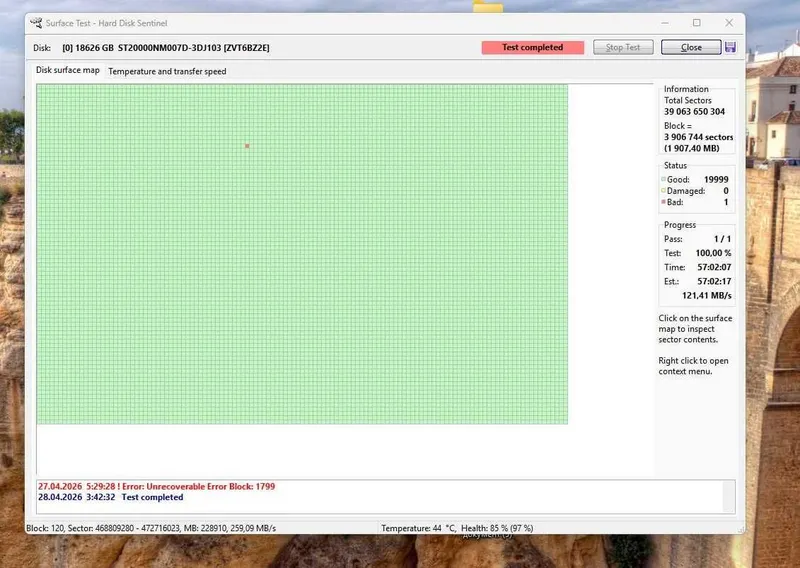Click the Est. value 57:02:17
This screenshot has height=568, width=800.
714,282
